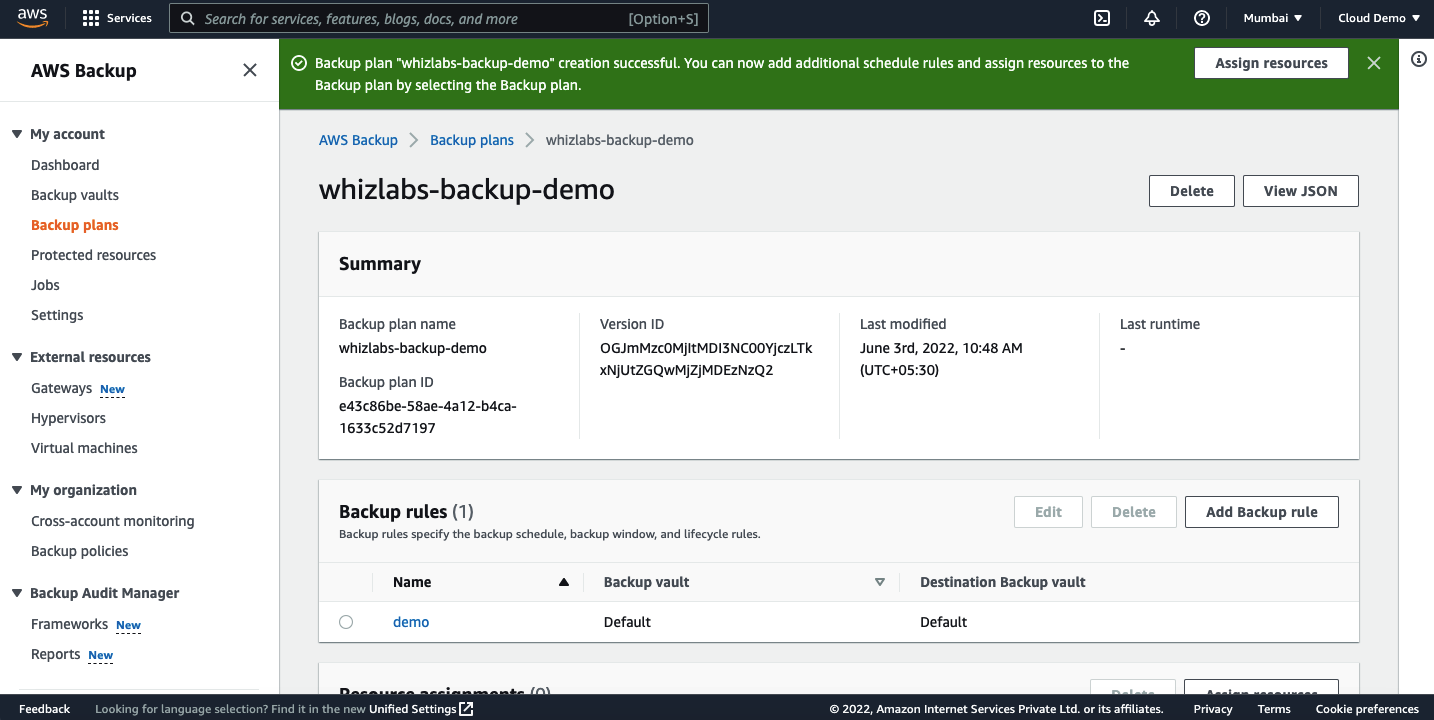Open Settings in sidebar
The height and width of the screenshot is (720, 1434).
(x=57, y=315)
